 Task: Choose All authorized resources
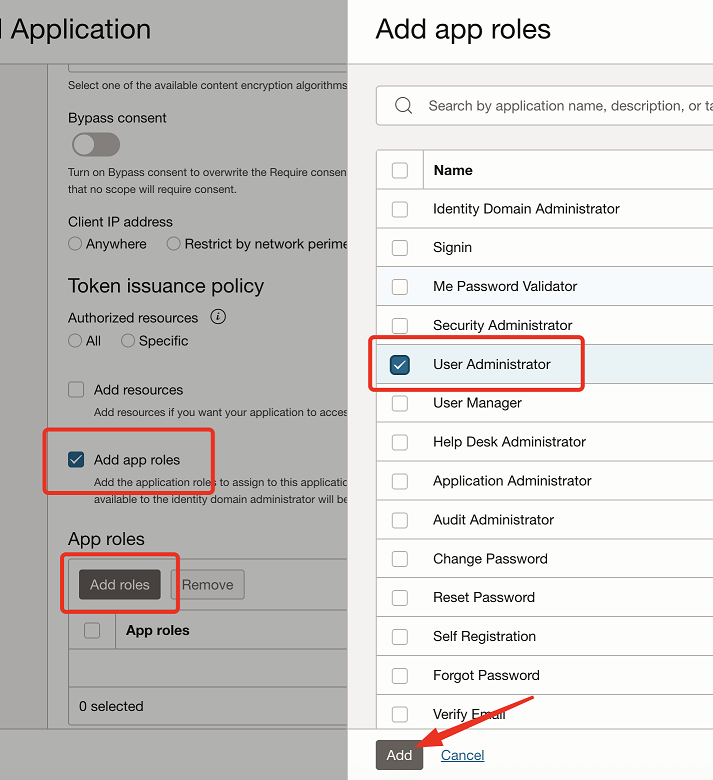pyautogui.click(x=75, y=341)
